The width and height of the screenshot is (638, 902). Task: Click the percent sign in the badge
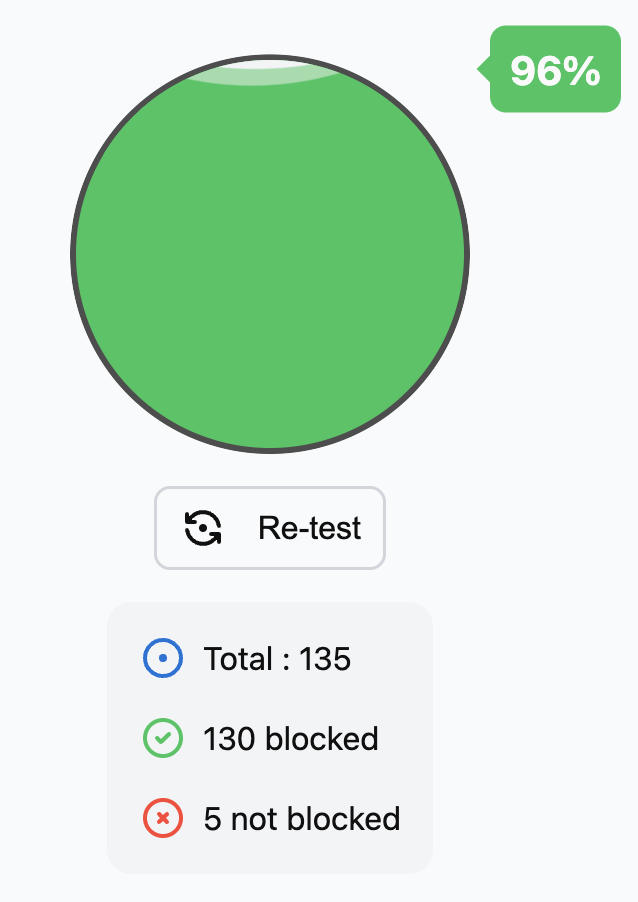[x=582, y=71]
